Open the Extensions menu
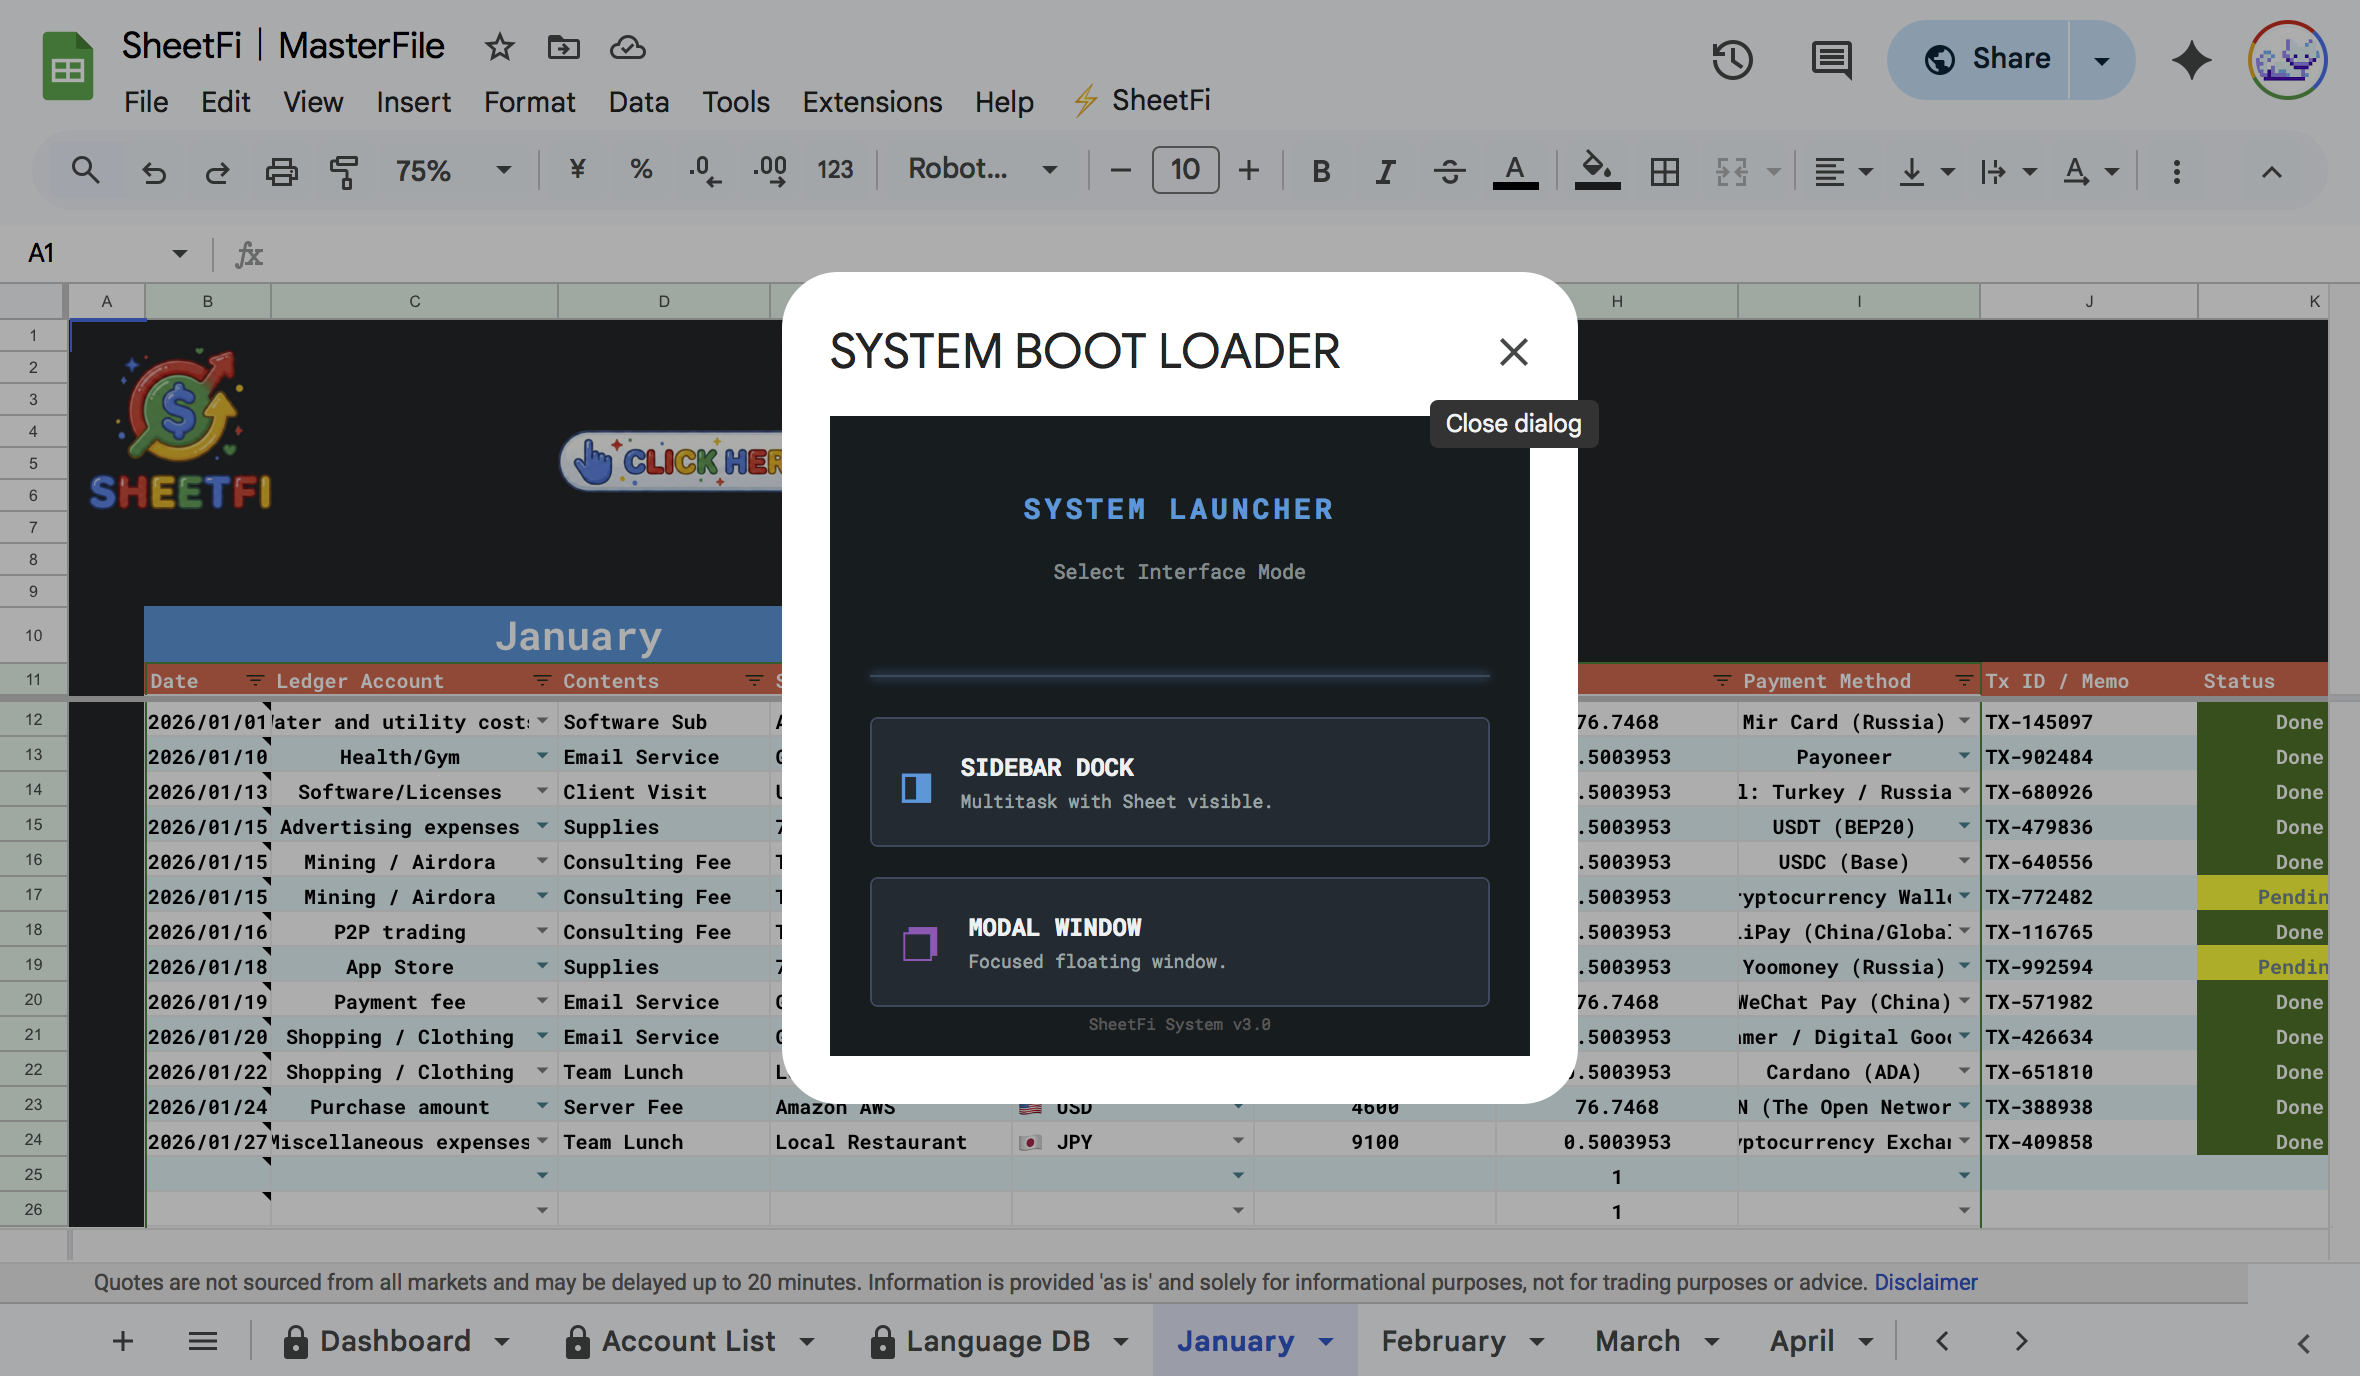The width and height of the screenshot is (2360, 1376). [871, 101]
